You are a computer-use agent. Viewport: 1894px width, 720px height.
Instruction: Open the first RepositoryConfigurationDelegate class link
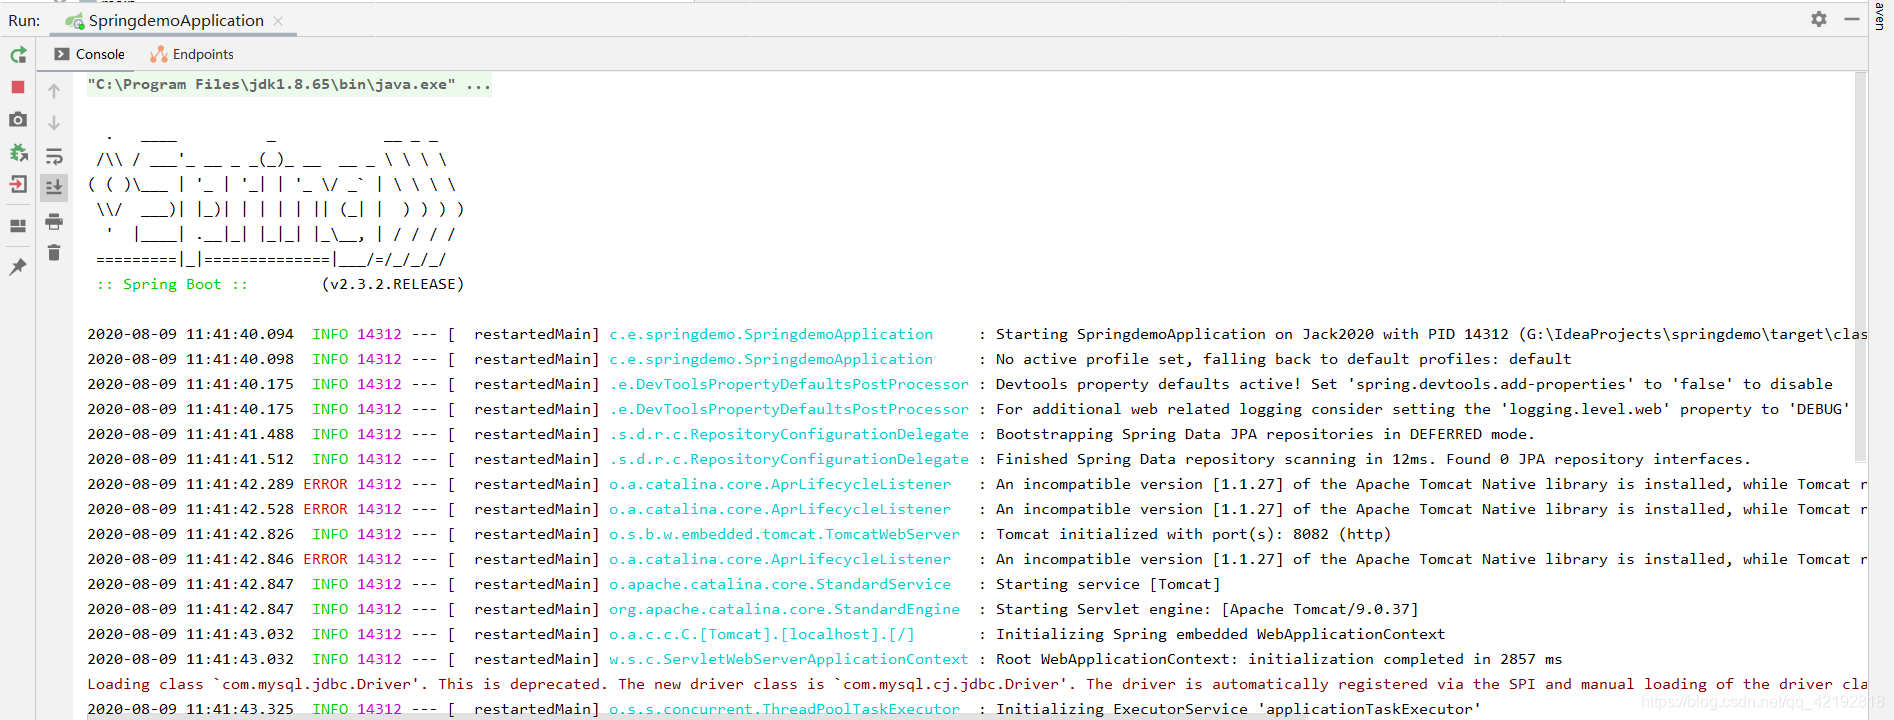[x=789, y=434]
